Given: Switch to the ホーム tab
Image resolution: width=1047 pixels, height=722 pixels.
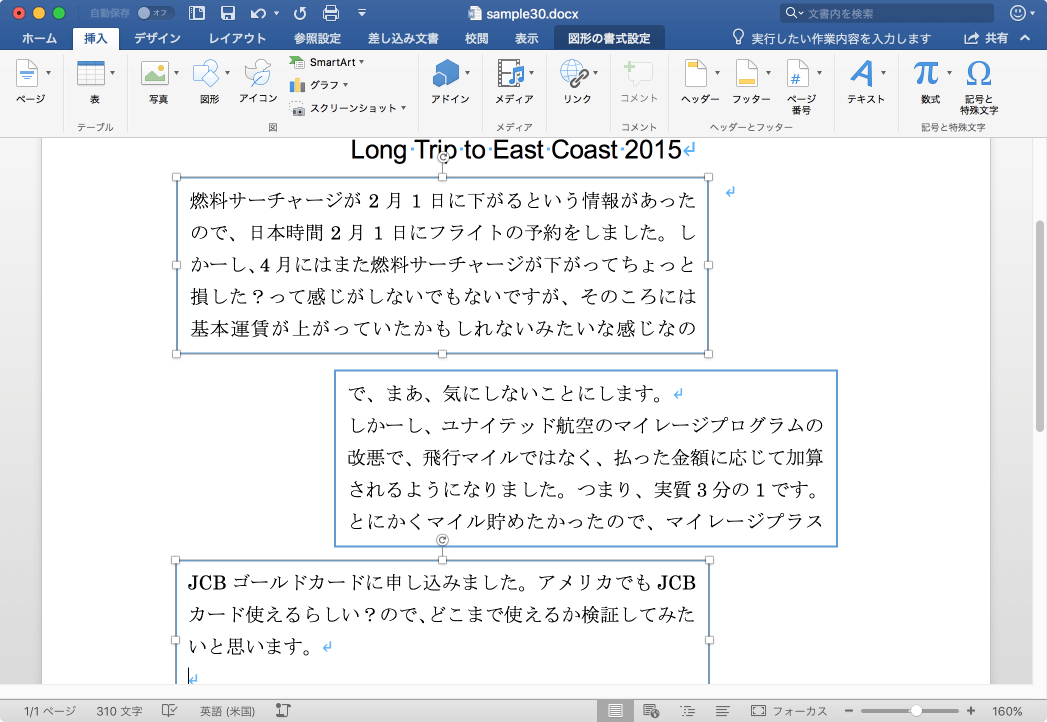Looking at the screenshot, I should tap(39, 39).
